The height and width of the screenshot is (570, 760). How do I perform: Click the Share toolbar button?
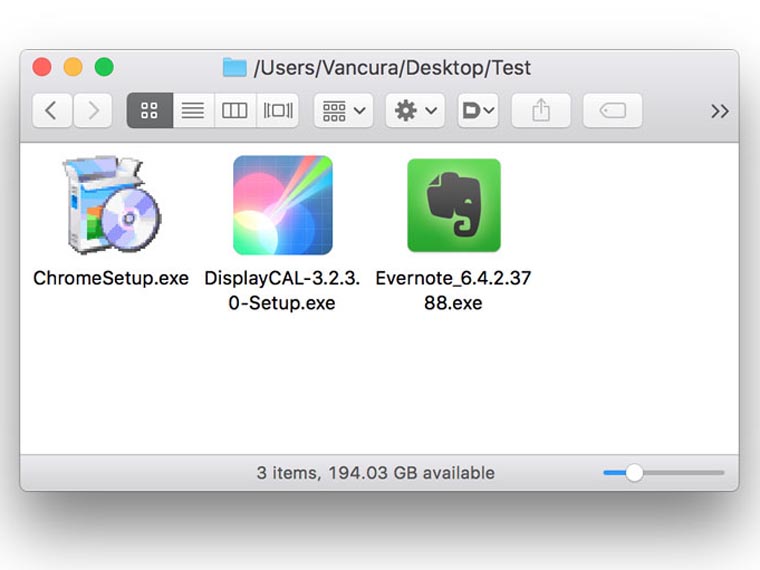click(541, 111)
